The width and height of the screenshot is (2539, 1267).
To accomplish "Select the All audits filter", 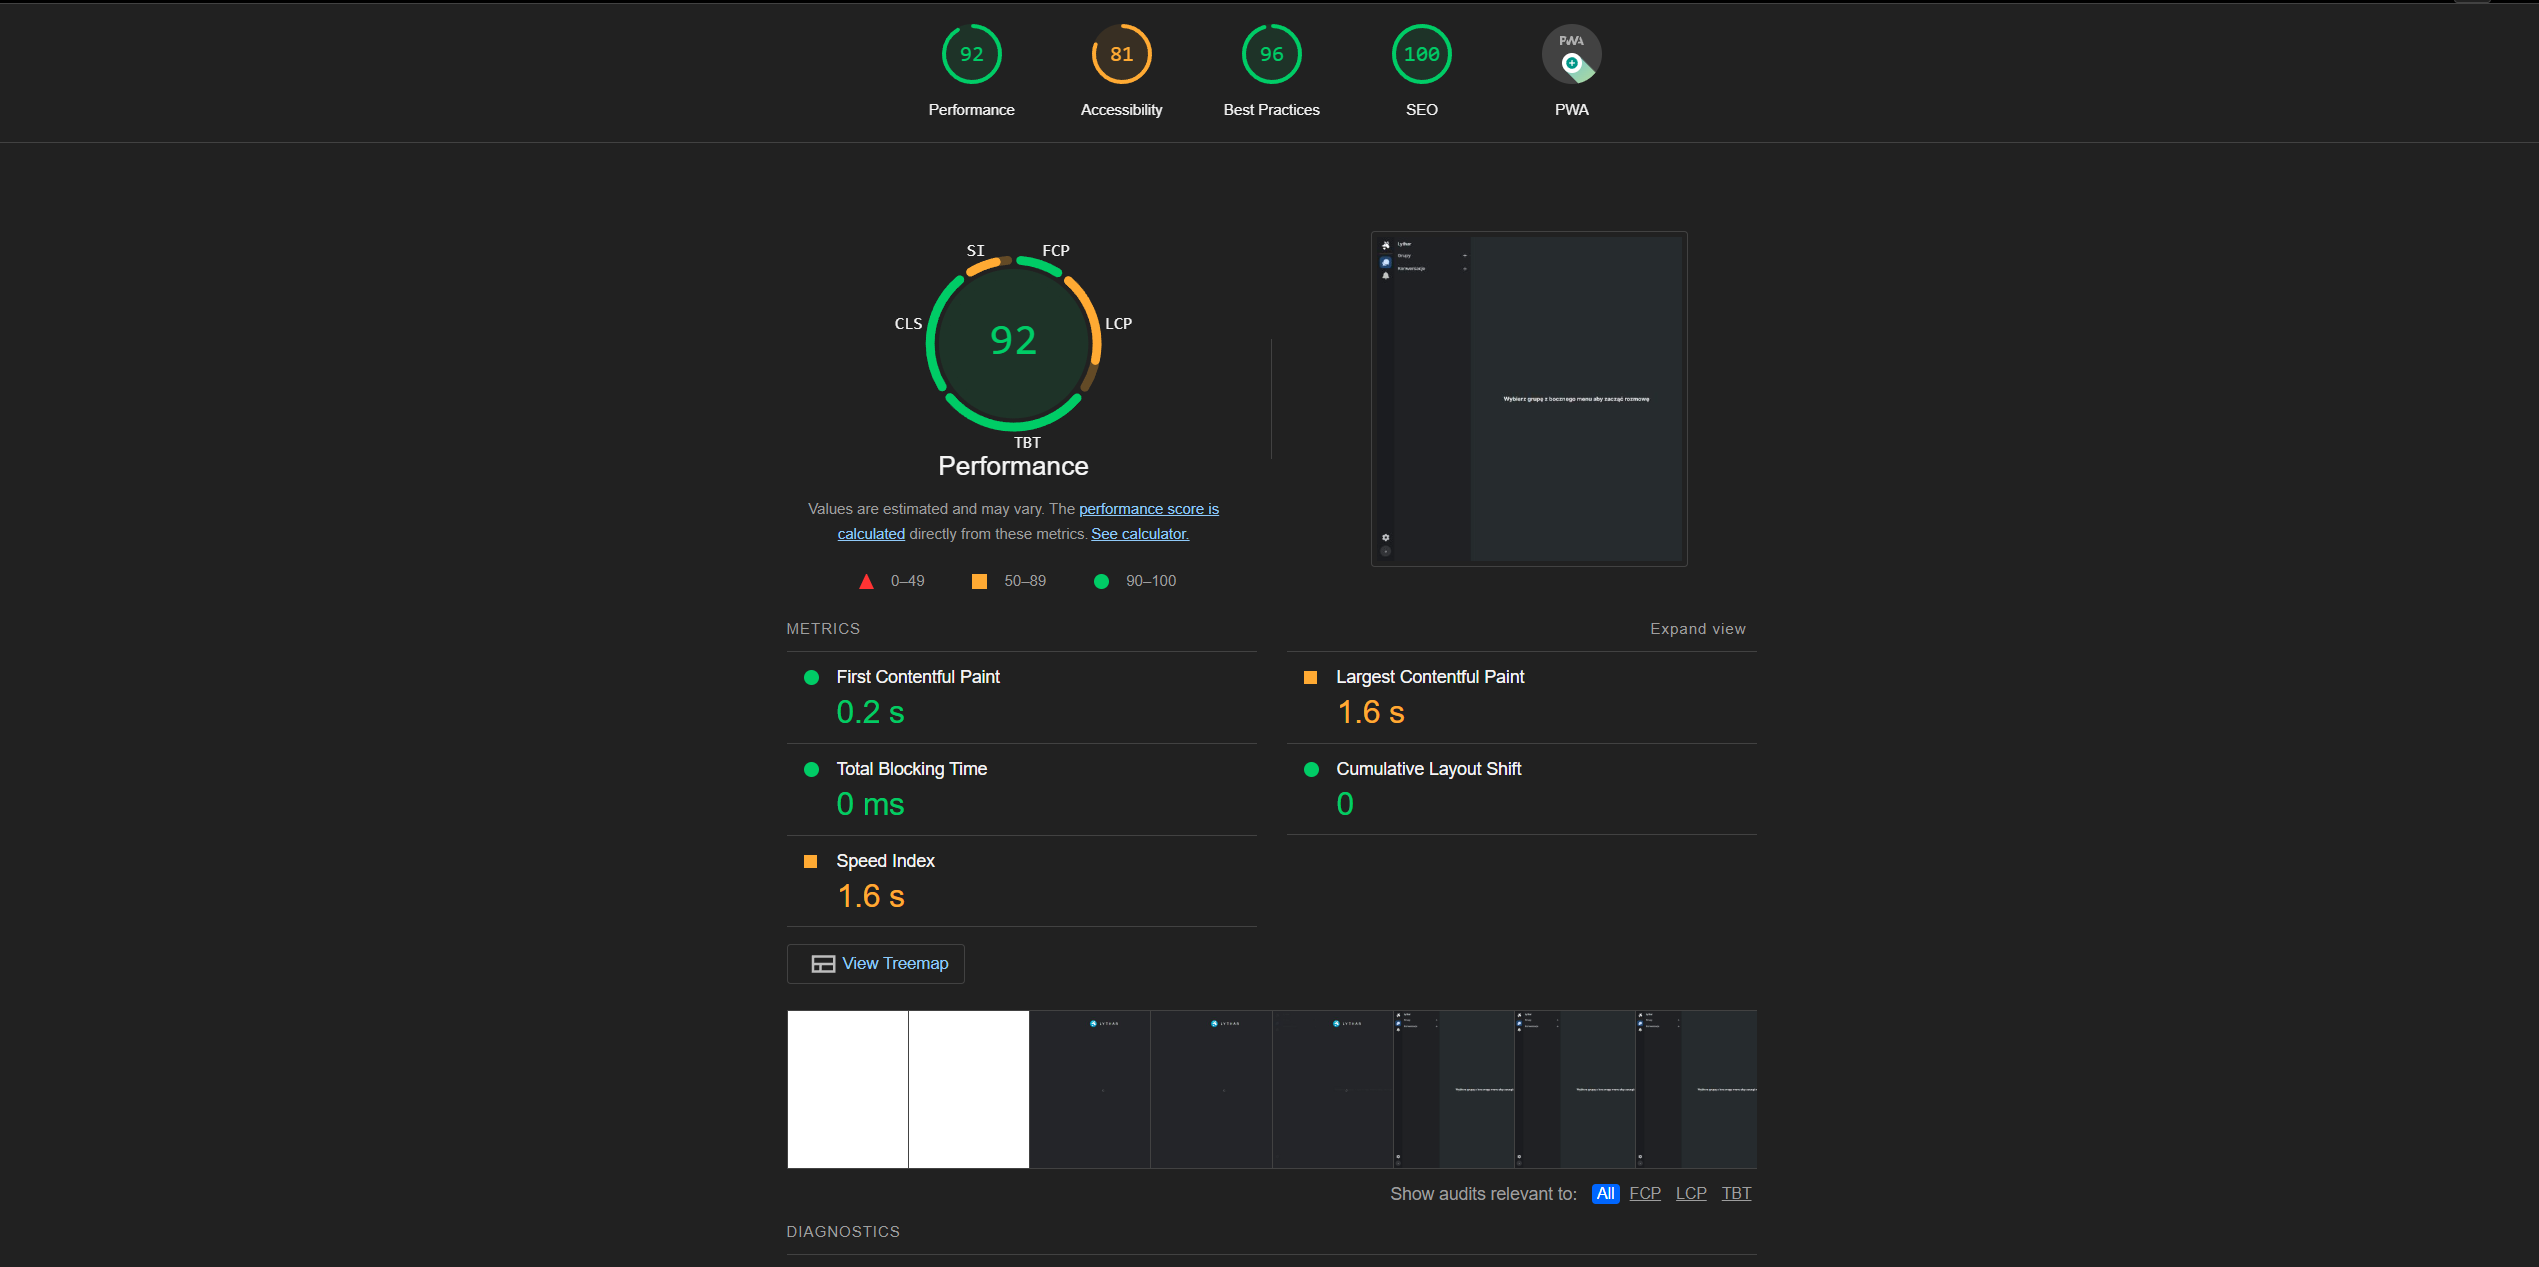I will 1605,1194.
